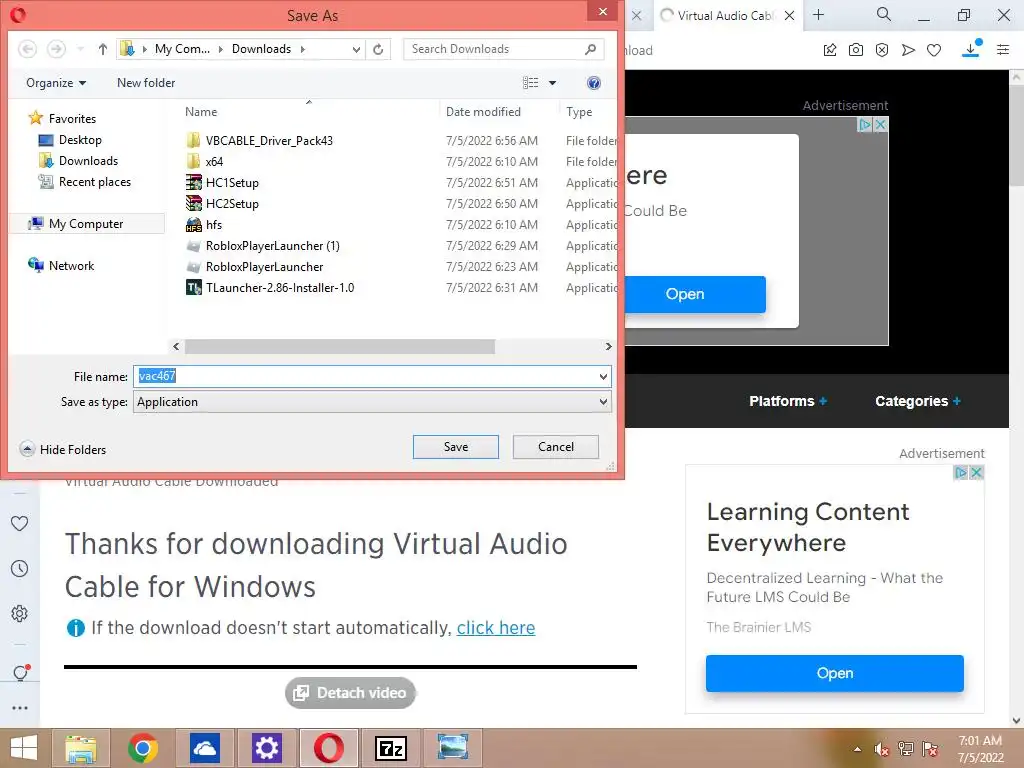Launch Chrome from taskbar
This screenshot has width=1024, height=768.
point(142,748)
